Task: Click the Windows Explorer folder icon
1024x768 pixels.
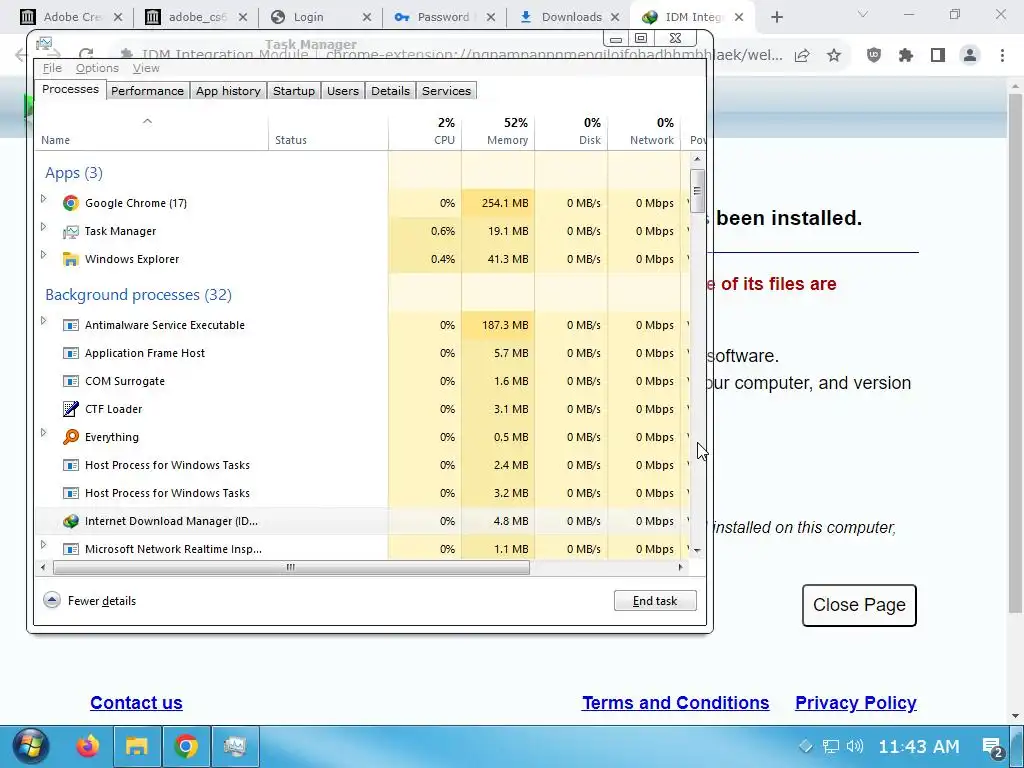Action: [71, 259]
